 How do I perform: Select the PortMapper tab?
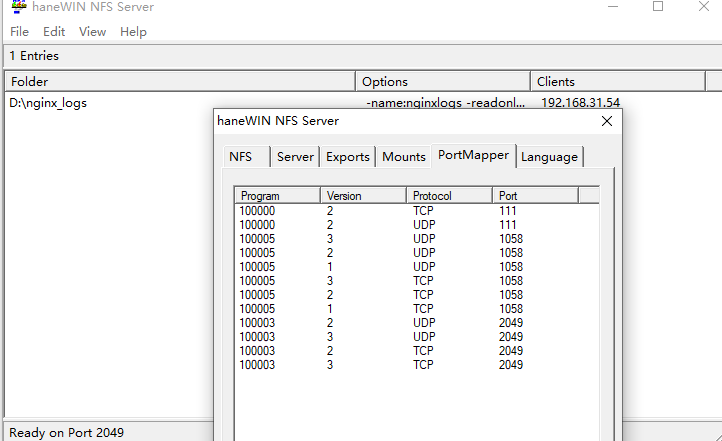tap(473, 156)
